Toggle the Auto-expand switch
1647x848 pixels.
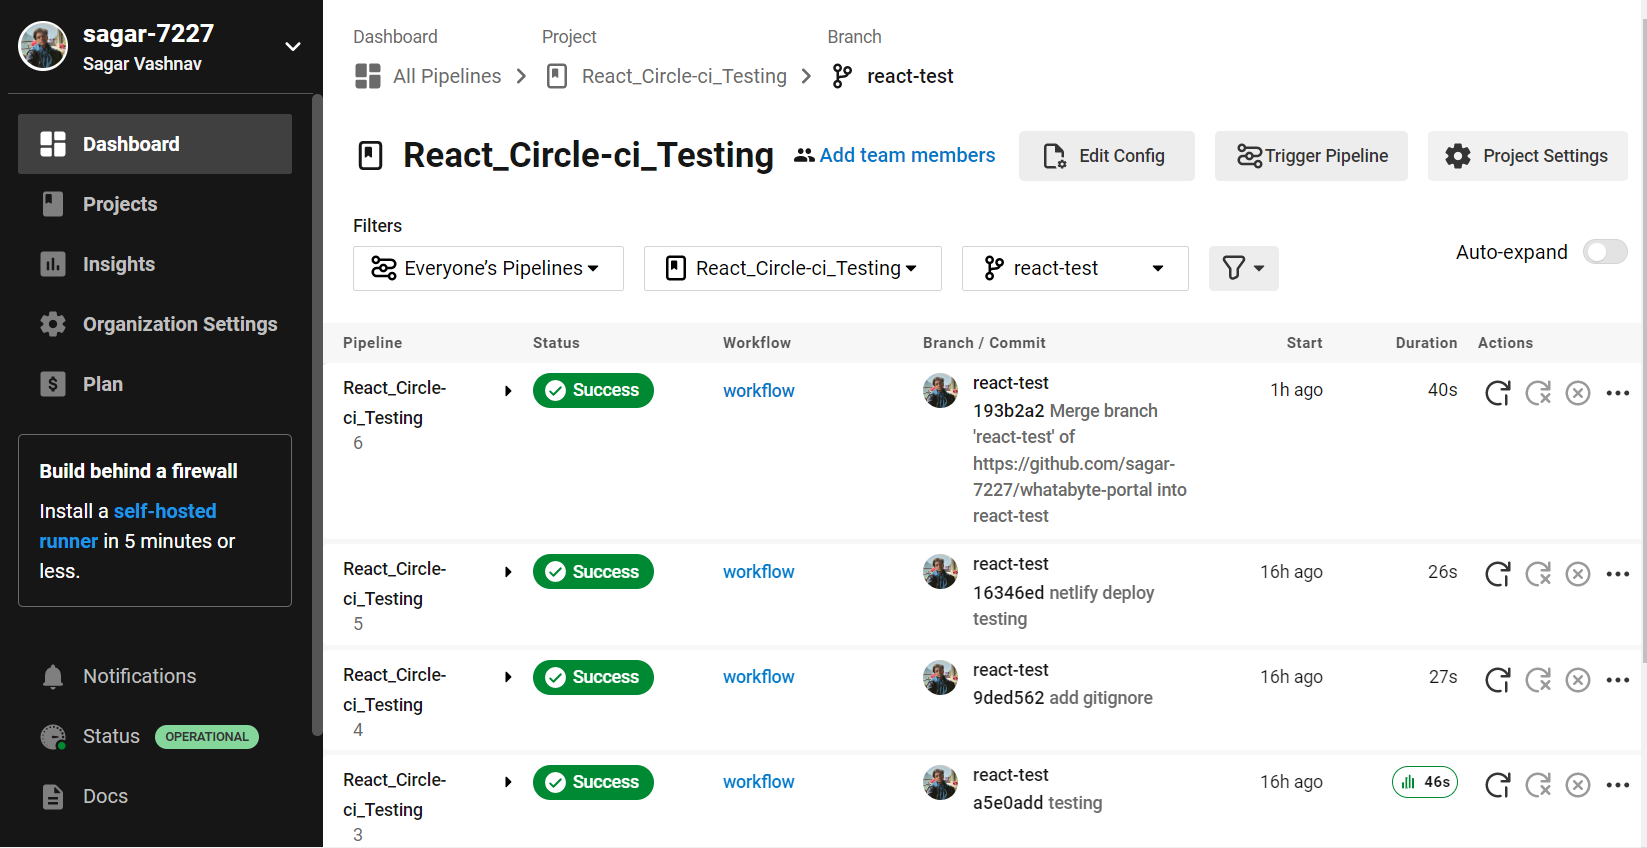pos(1605,252)
